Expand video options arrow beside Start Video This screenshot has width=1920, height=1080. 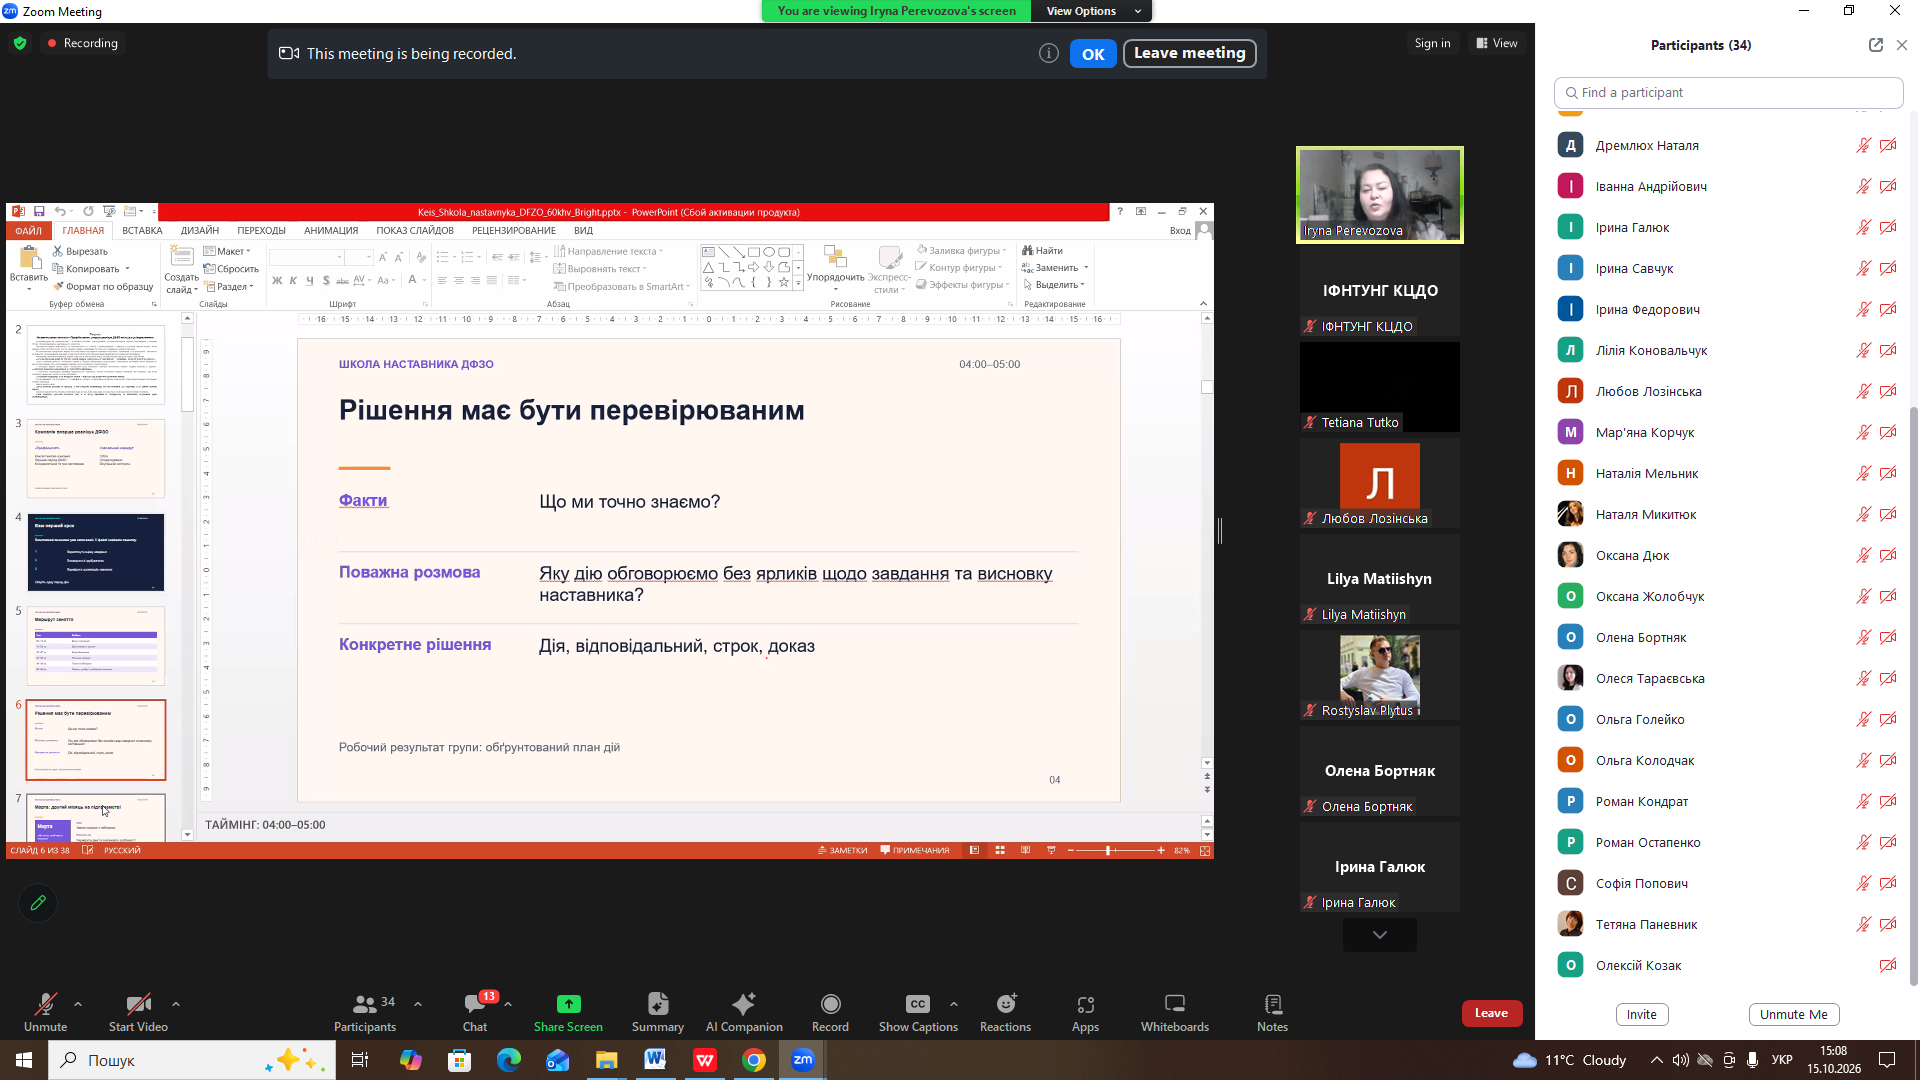176,1004
